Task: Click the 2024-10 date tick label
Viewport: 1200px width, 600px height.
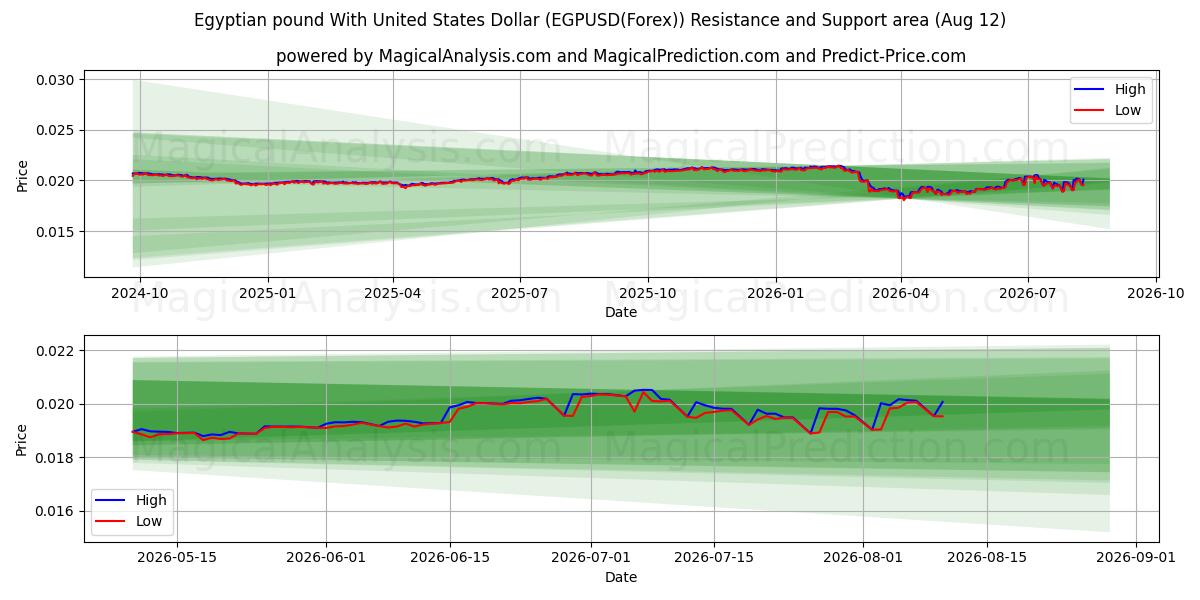Action: tap(139, 294)
